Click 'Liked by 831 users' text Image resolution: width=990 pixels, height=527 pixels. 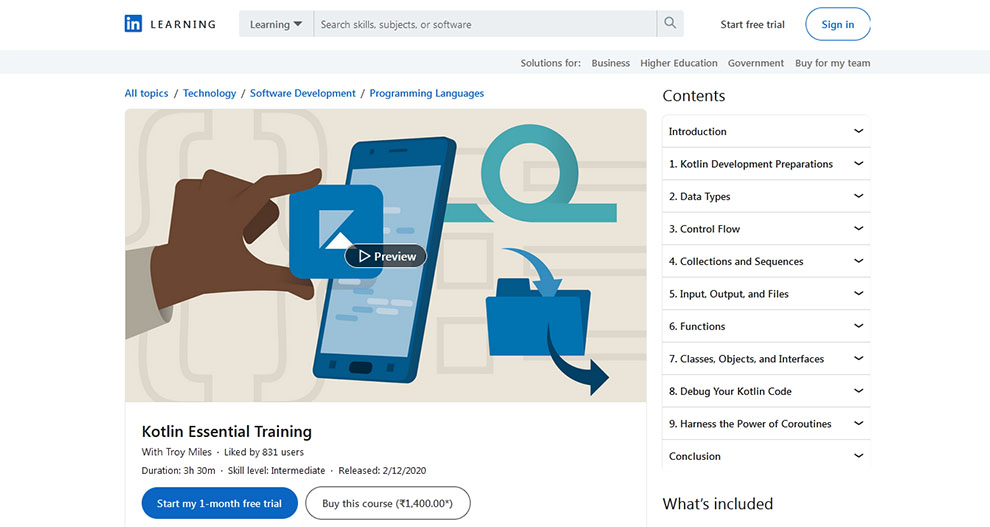click(x=264, y=452)
